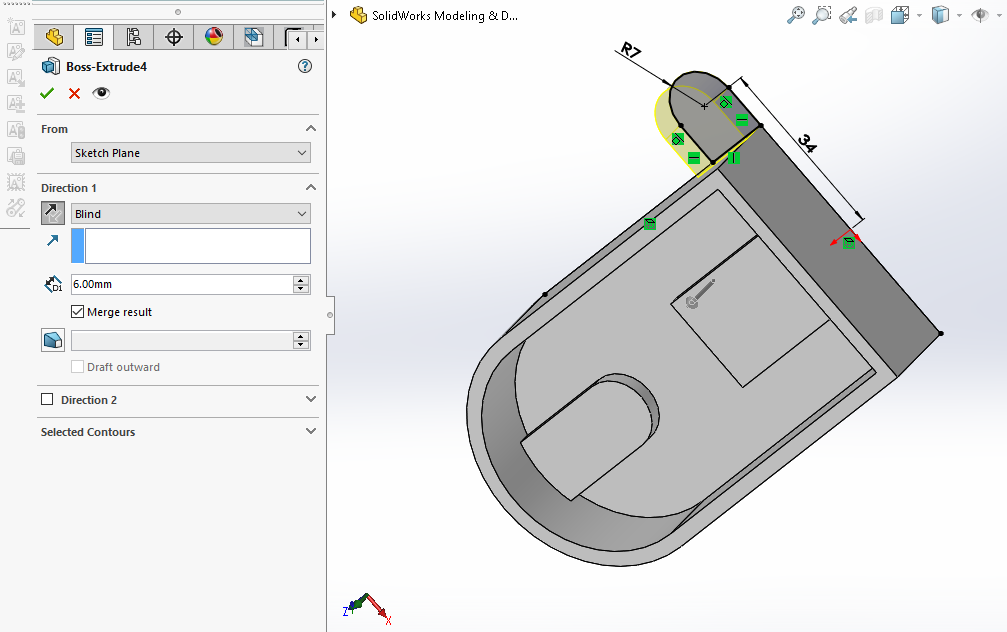The image size is (1007, 632).
Task: Switch to the FeatureManager Design Tree tab
Action: 54,38
